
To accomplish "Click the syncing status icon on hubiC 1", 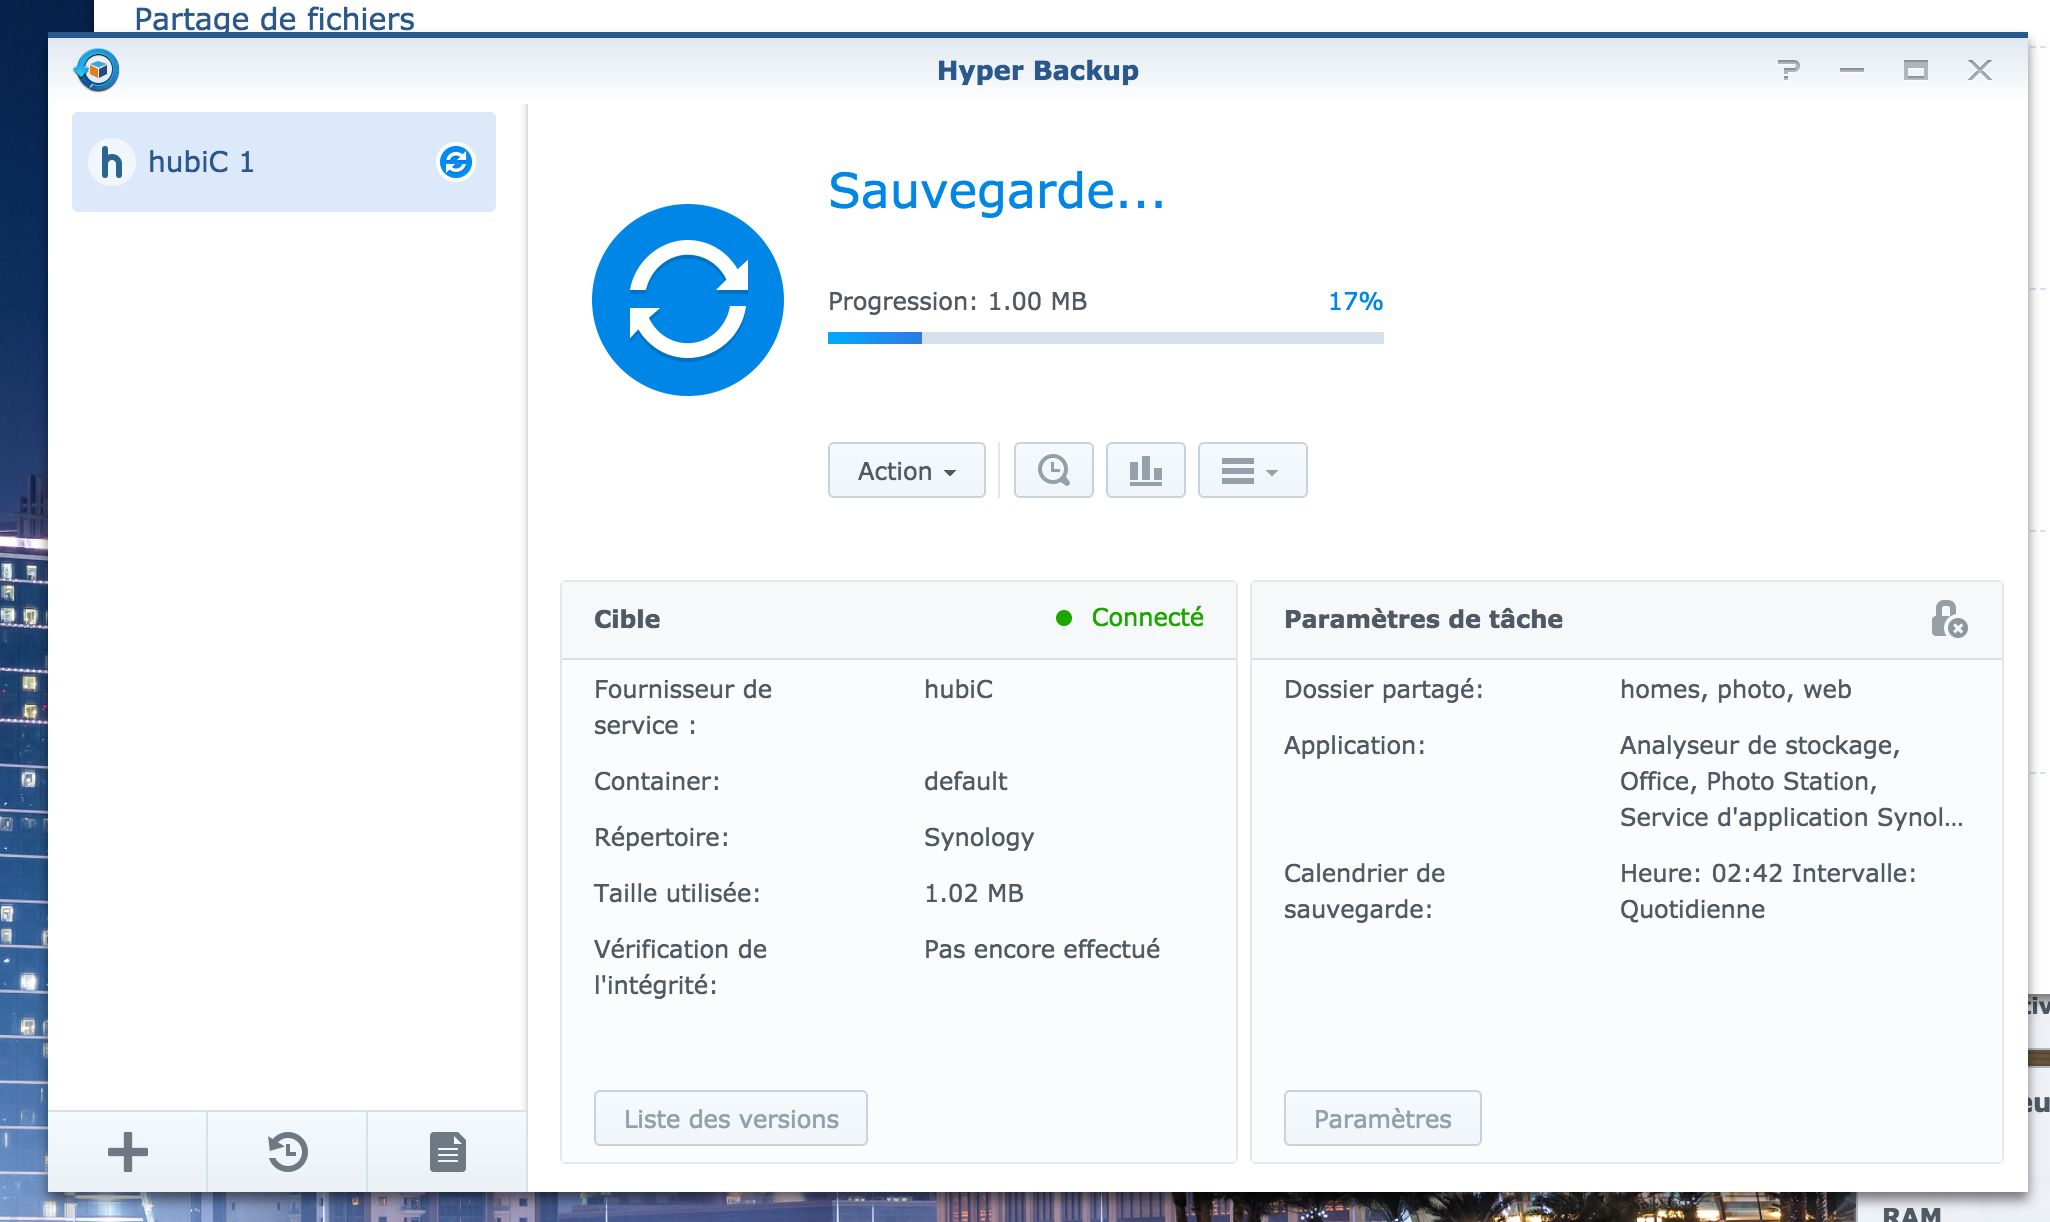I will click(456, 162).
